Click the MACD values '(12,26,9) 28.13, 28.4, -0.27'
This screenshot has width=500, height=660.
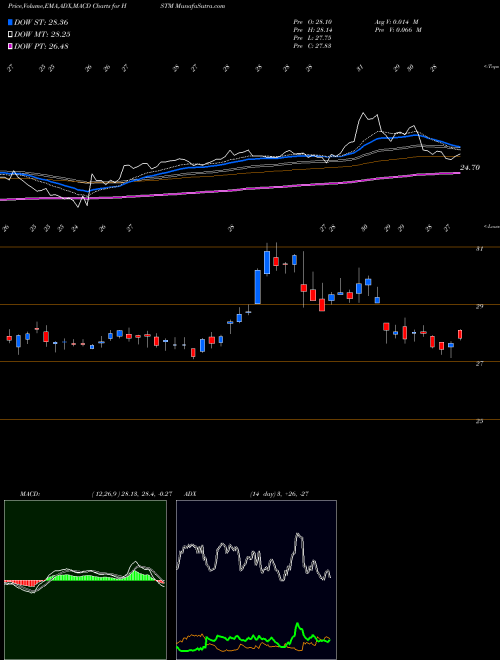point(132,494)
